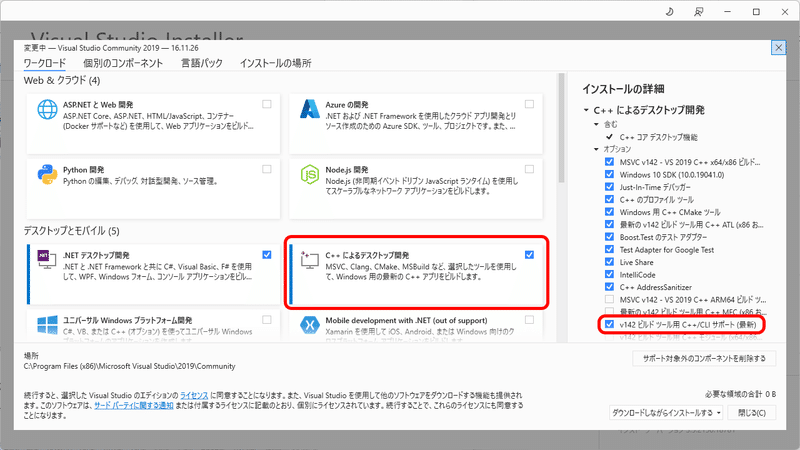Uncheck MSVC v142 x64/x86 build tools option
The width and height of the screenshot is (800, 450).
609,162
